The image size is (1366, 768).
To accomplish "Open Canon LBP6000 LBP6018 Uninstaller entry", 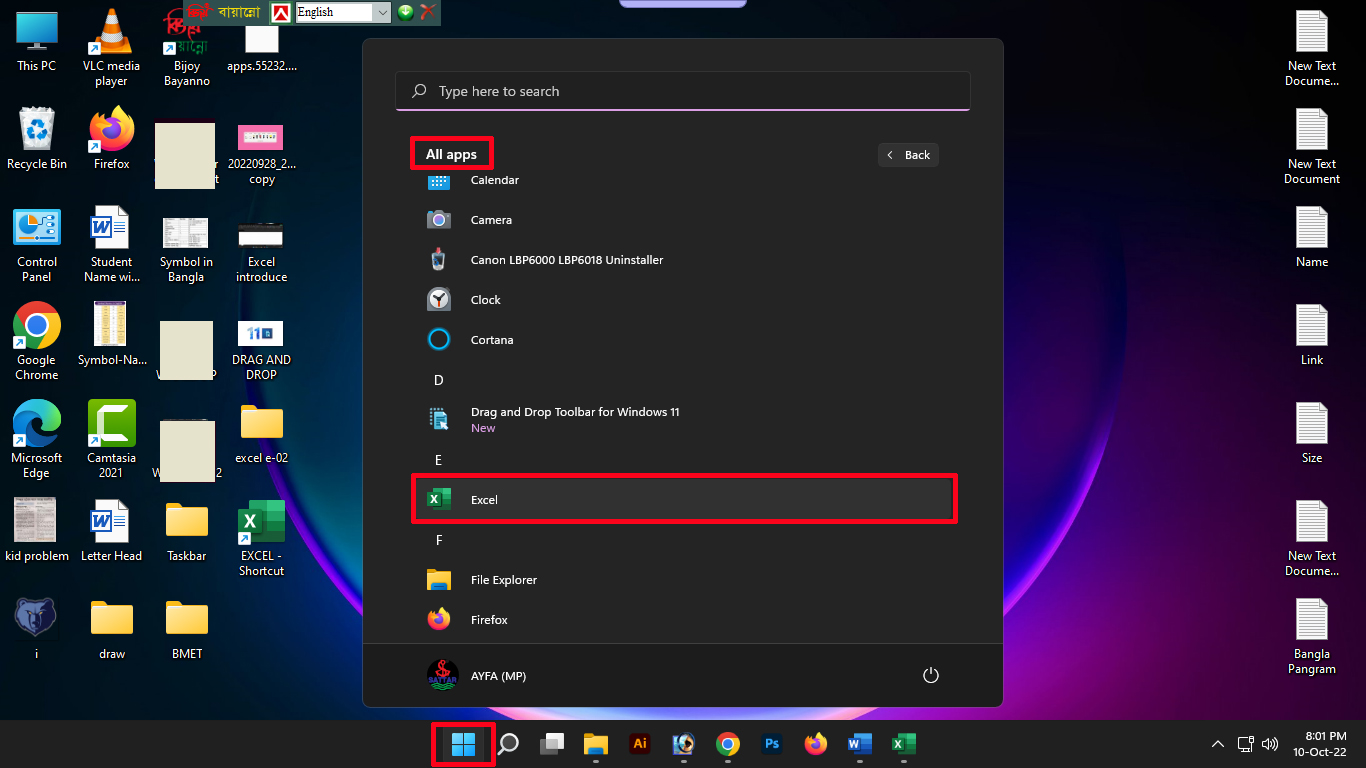I will coord(684,260).
